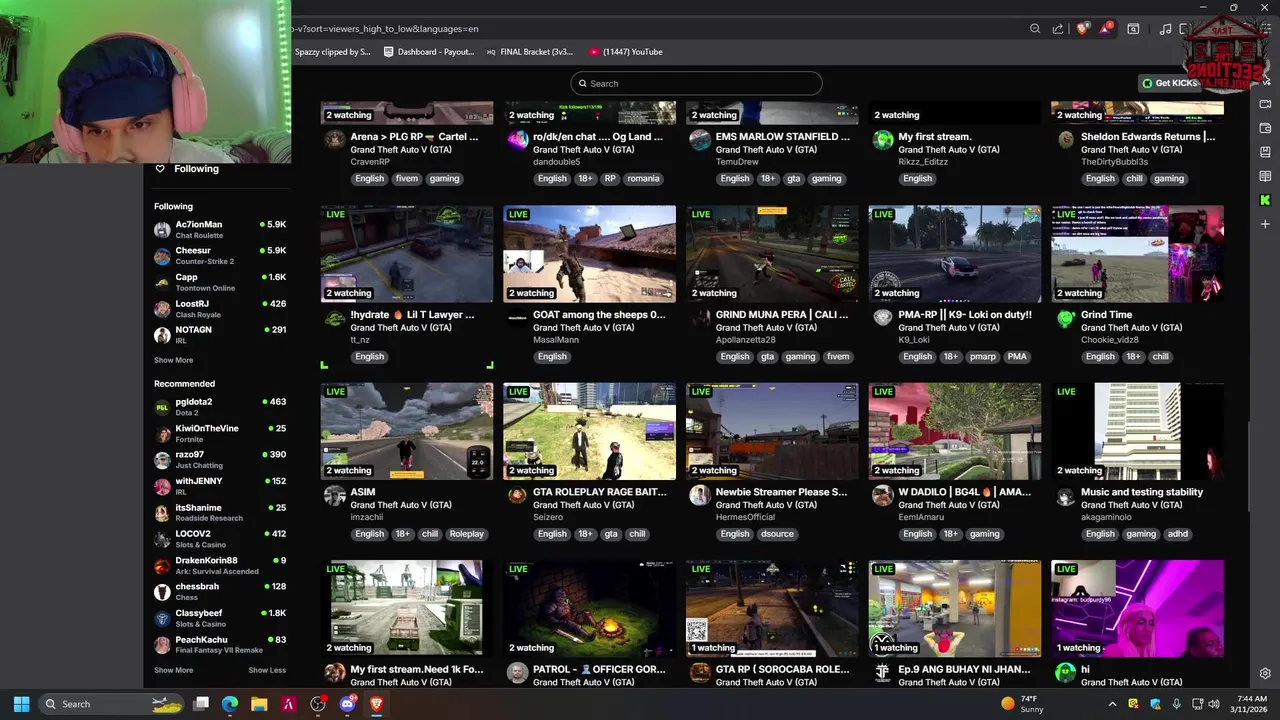The height and width of the screenshot is (720, 1280).
Task: Open the Dashboard - Payout bookmark
Action: coord(429,52)
